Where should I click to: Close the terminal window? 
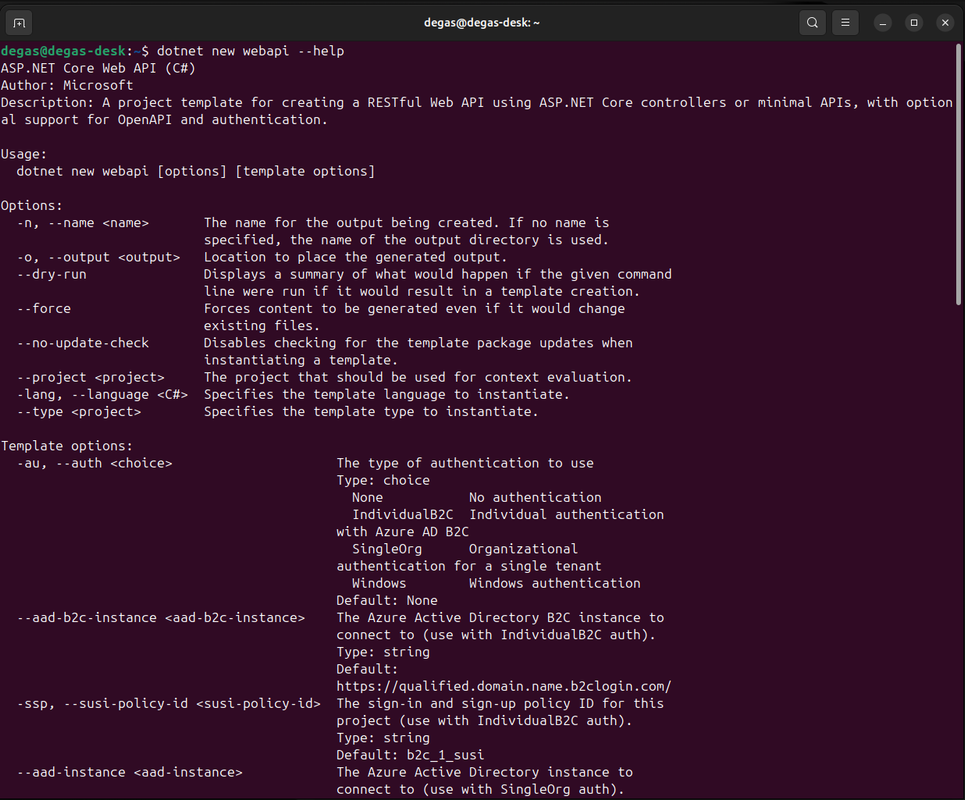(945, 23)
